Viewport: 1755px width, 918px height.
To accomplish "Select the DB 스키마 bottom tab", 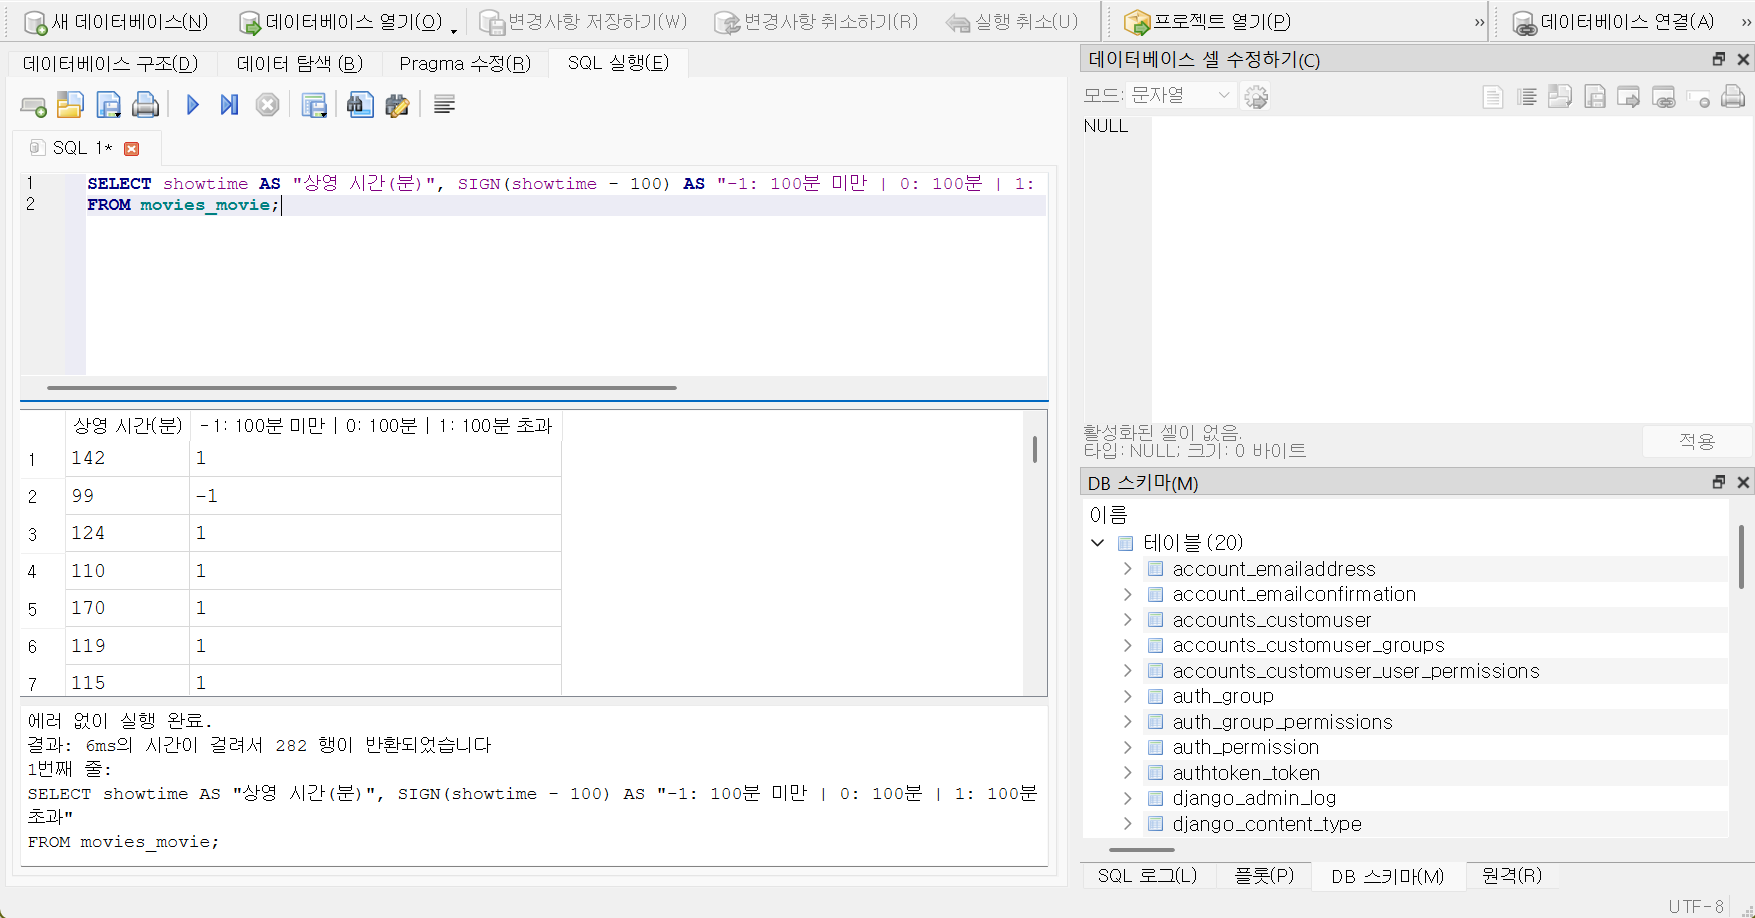I will (1387, 876).
